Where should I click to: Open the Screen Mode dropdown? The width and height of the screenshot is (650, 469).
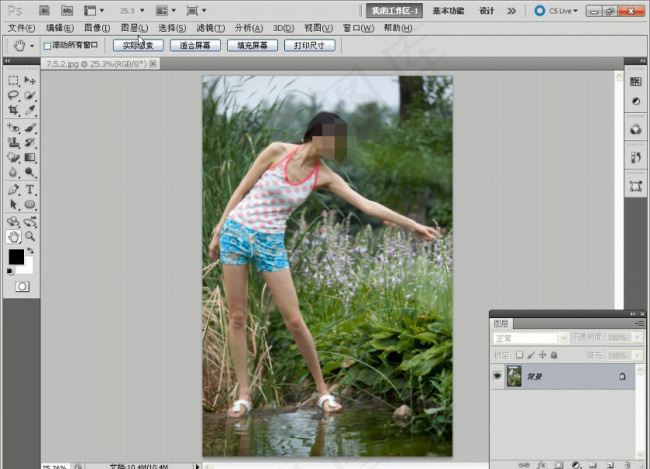[196, 10]
